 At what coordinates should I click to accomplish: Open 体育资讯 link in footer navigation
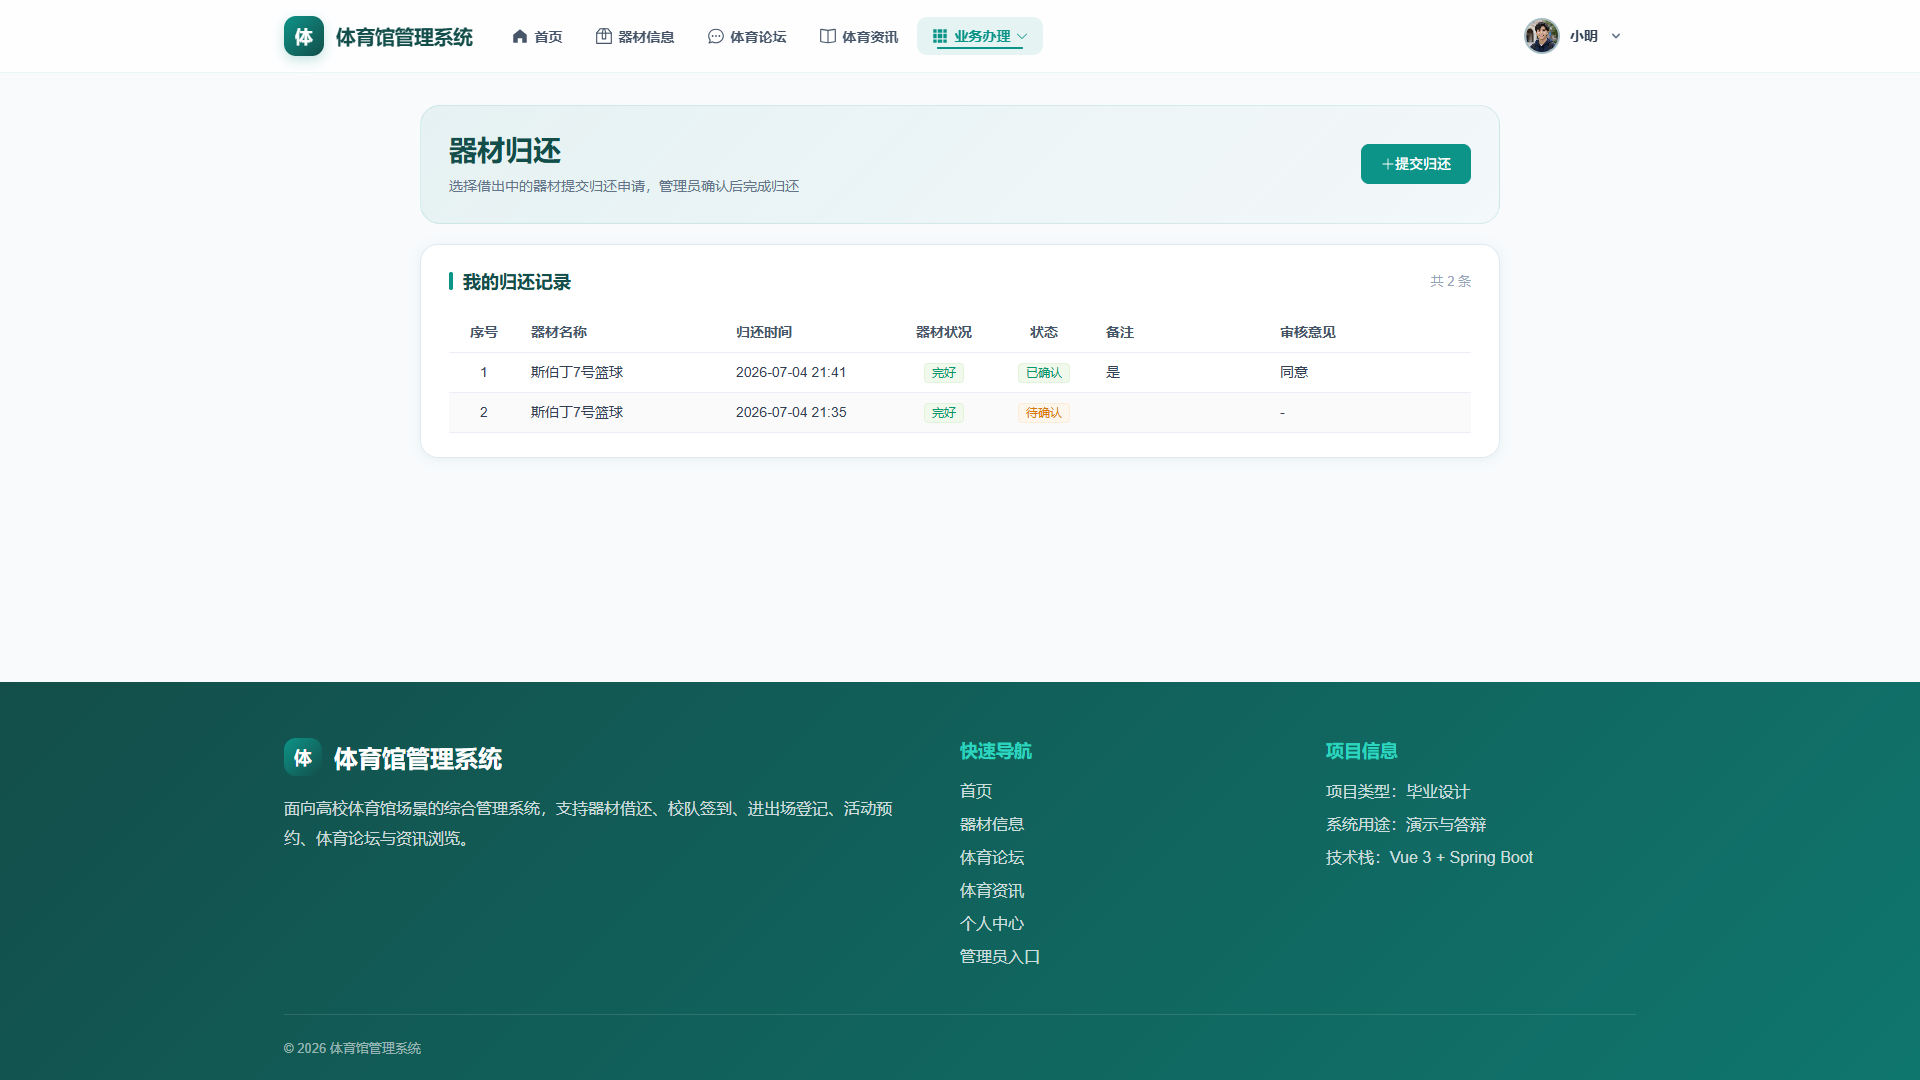992,891
